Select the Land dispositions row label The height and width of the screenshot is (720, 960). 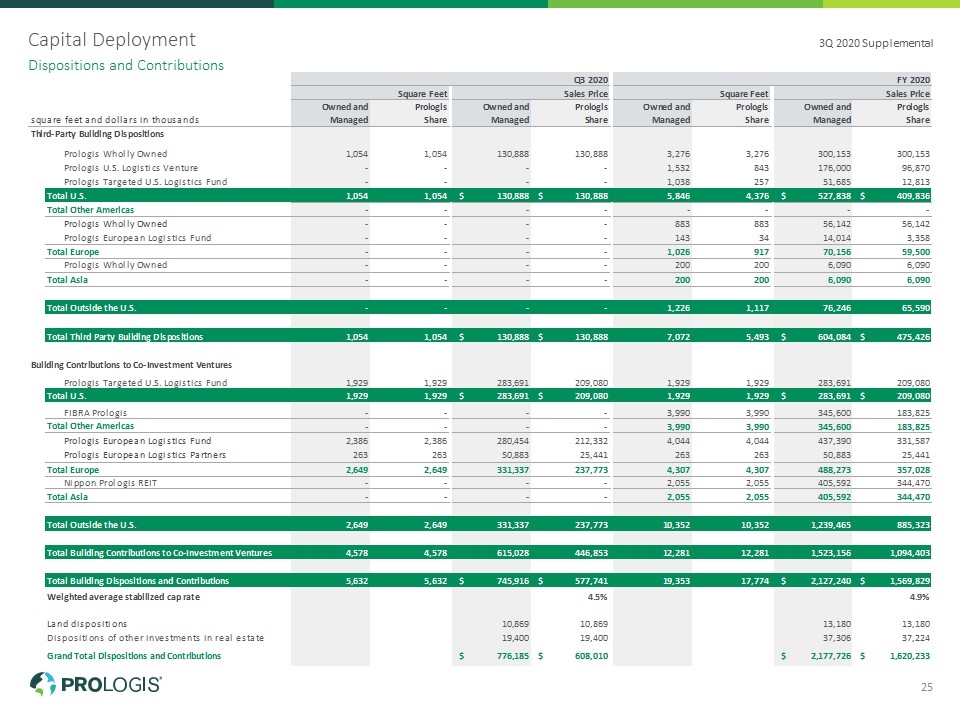click(x=87, y=624)
